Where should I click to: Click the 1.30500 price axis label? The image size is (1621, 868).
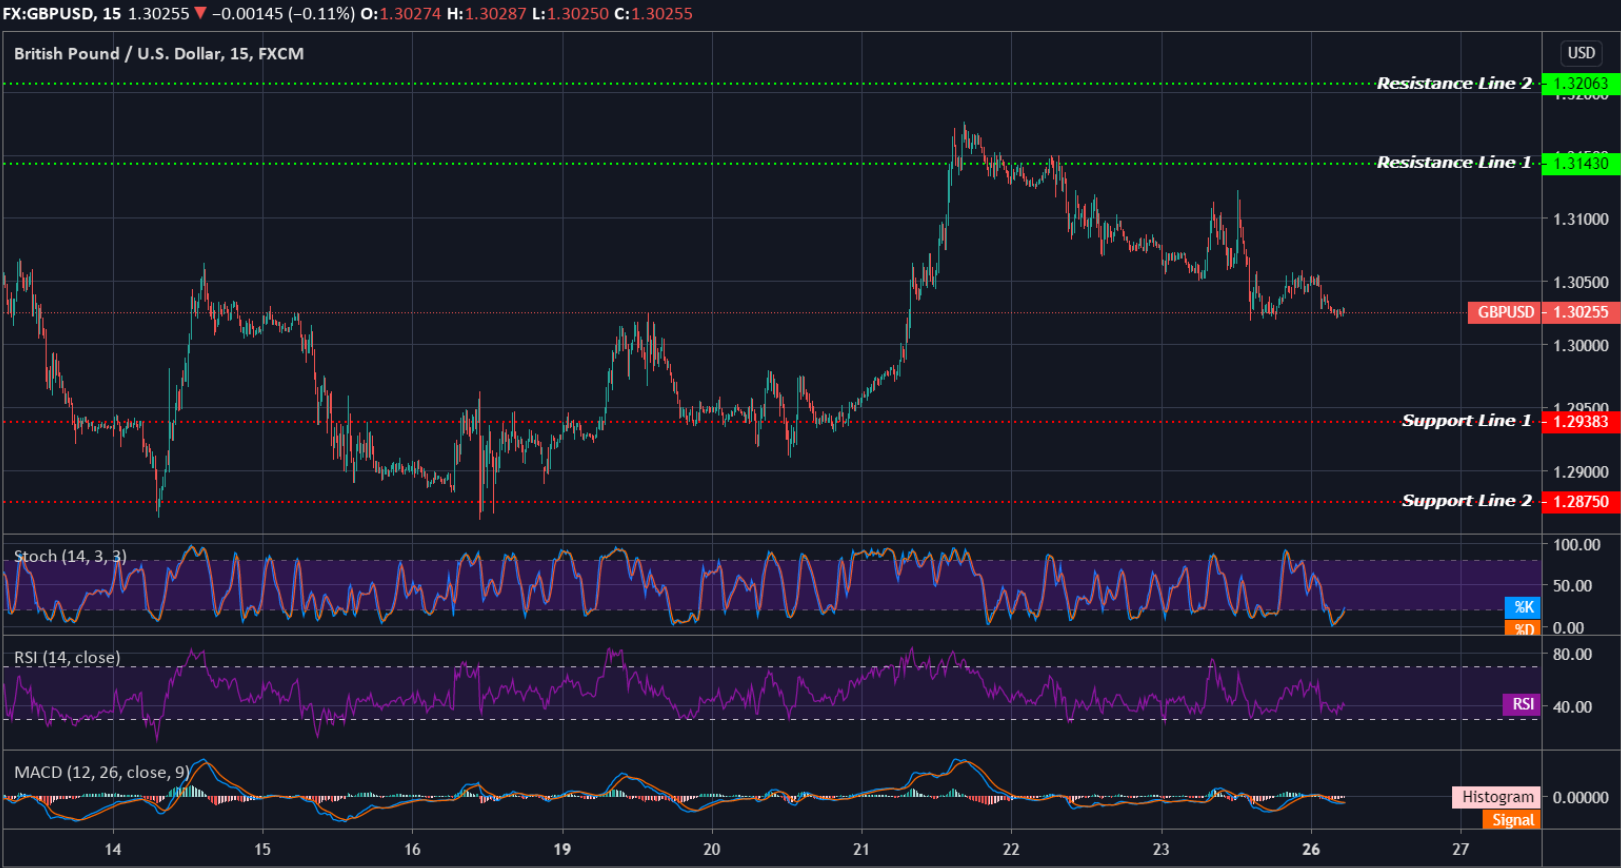click(1580, 282)
